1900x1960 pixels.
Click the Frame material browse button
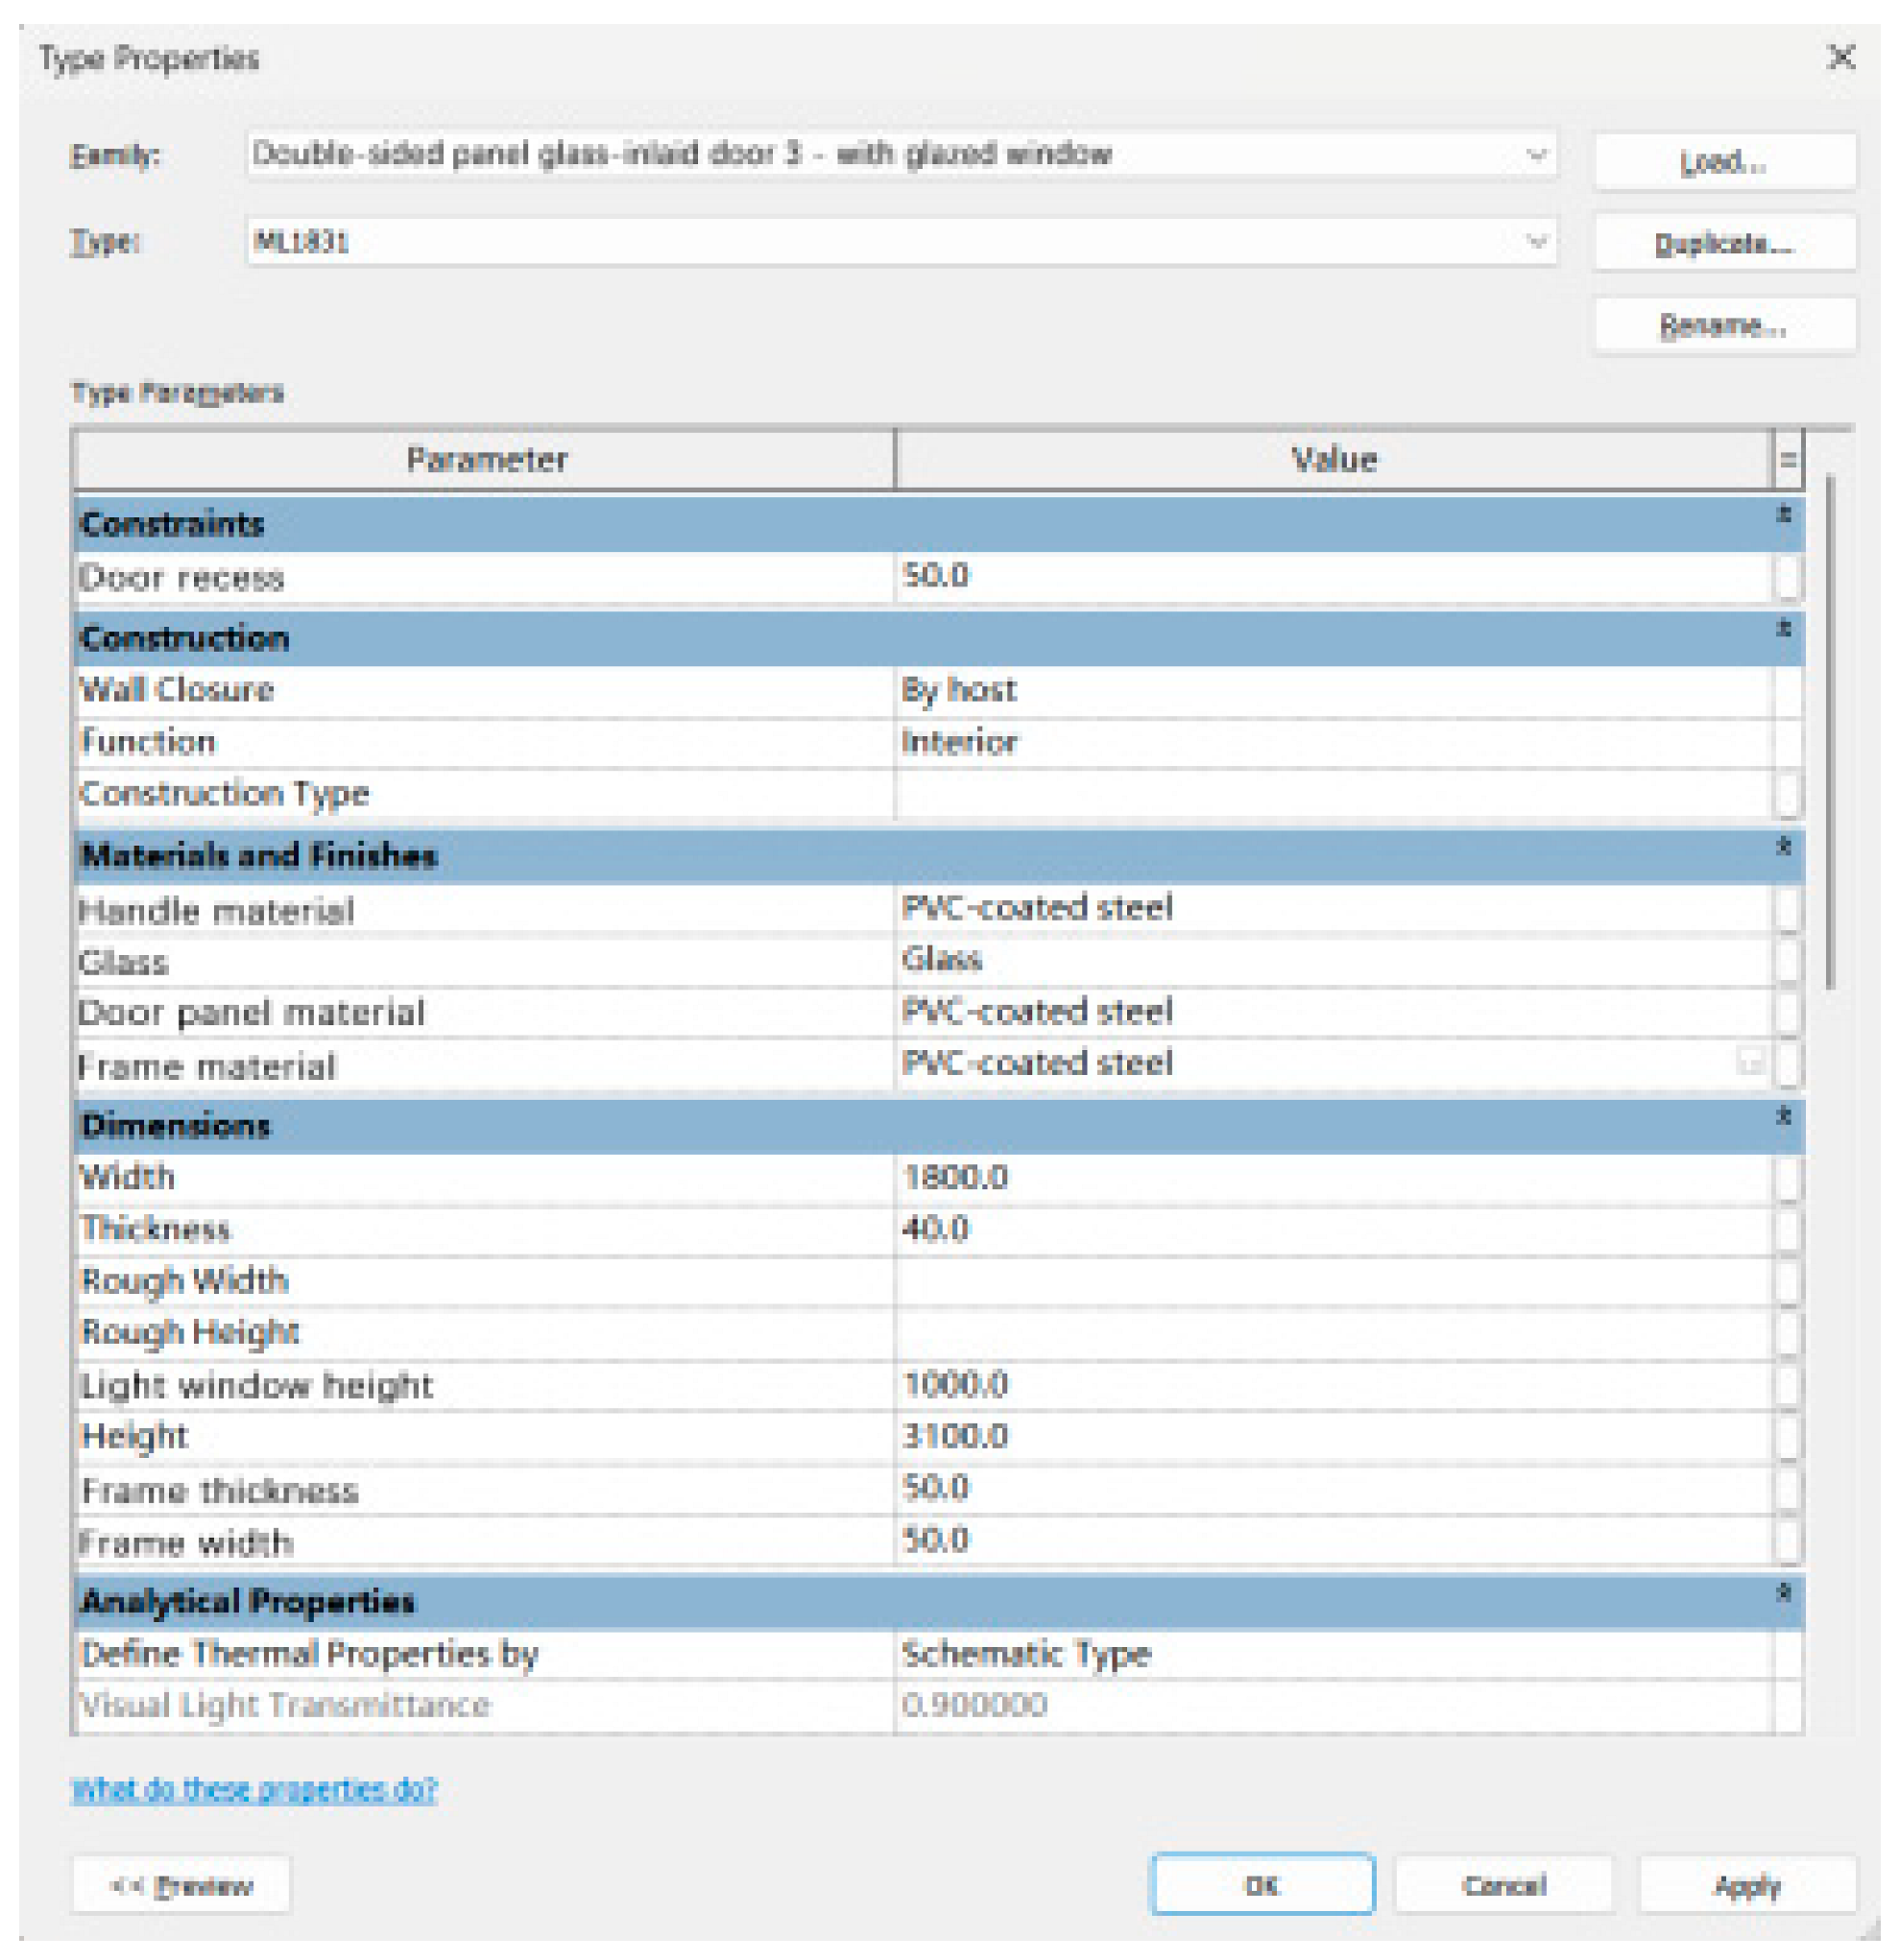[x=1750, y=1062]
